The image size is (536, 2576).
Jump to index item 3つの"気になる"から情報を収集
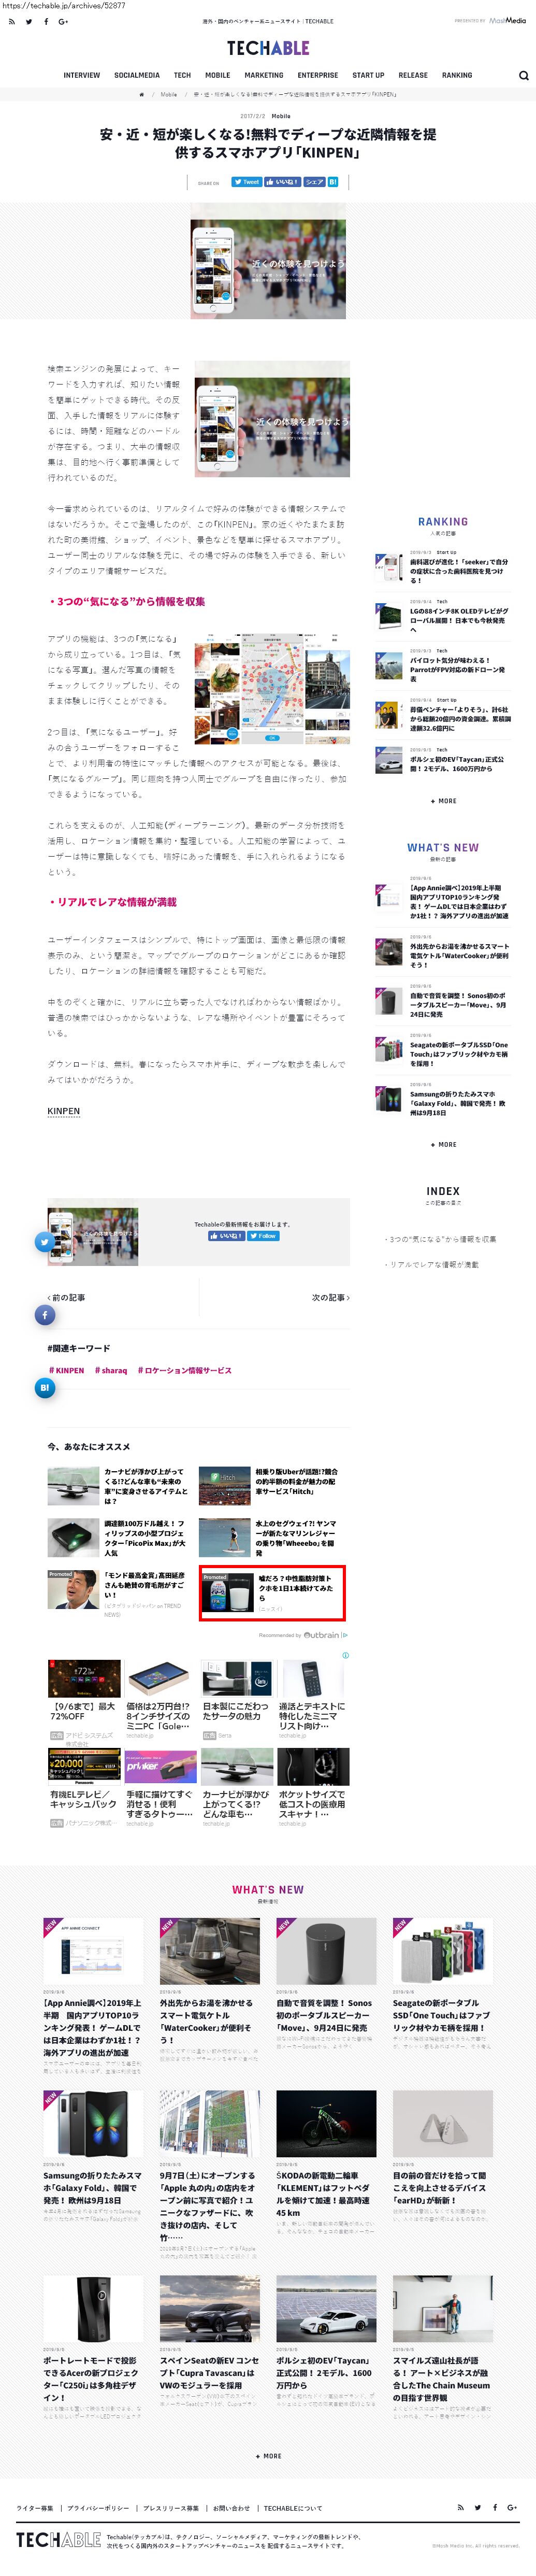pyautogui.click(x=441, y=1239)
